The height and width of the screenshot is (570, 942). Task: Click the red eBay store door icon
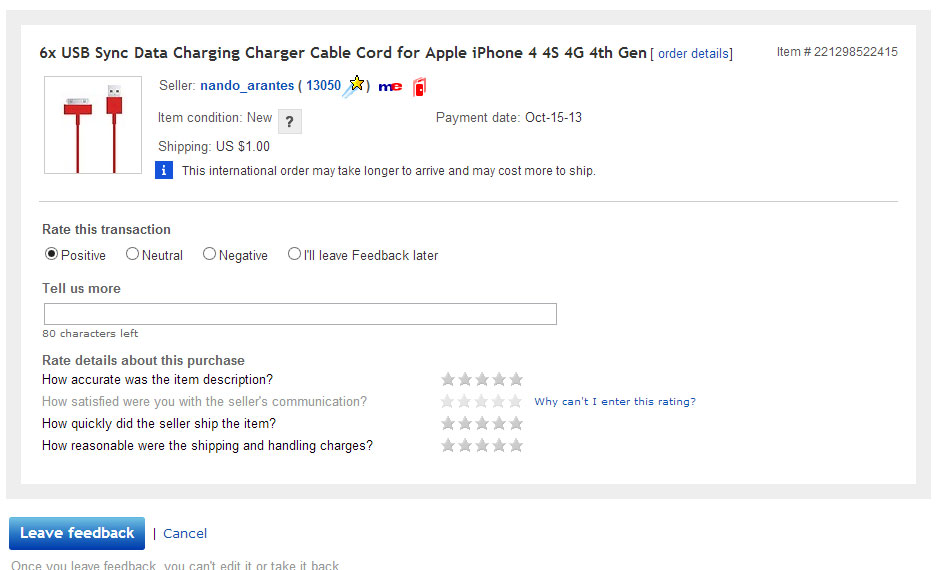pyautogui.click(x=419, y=87)
